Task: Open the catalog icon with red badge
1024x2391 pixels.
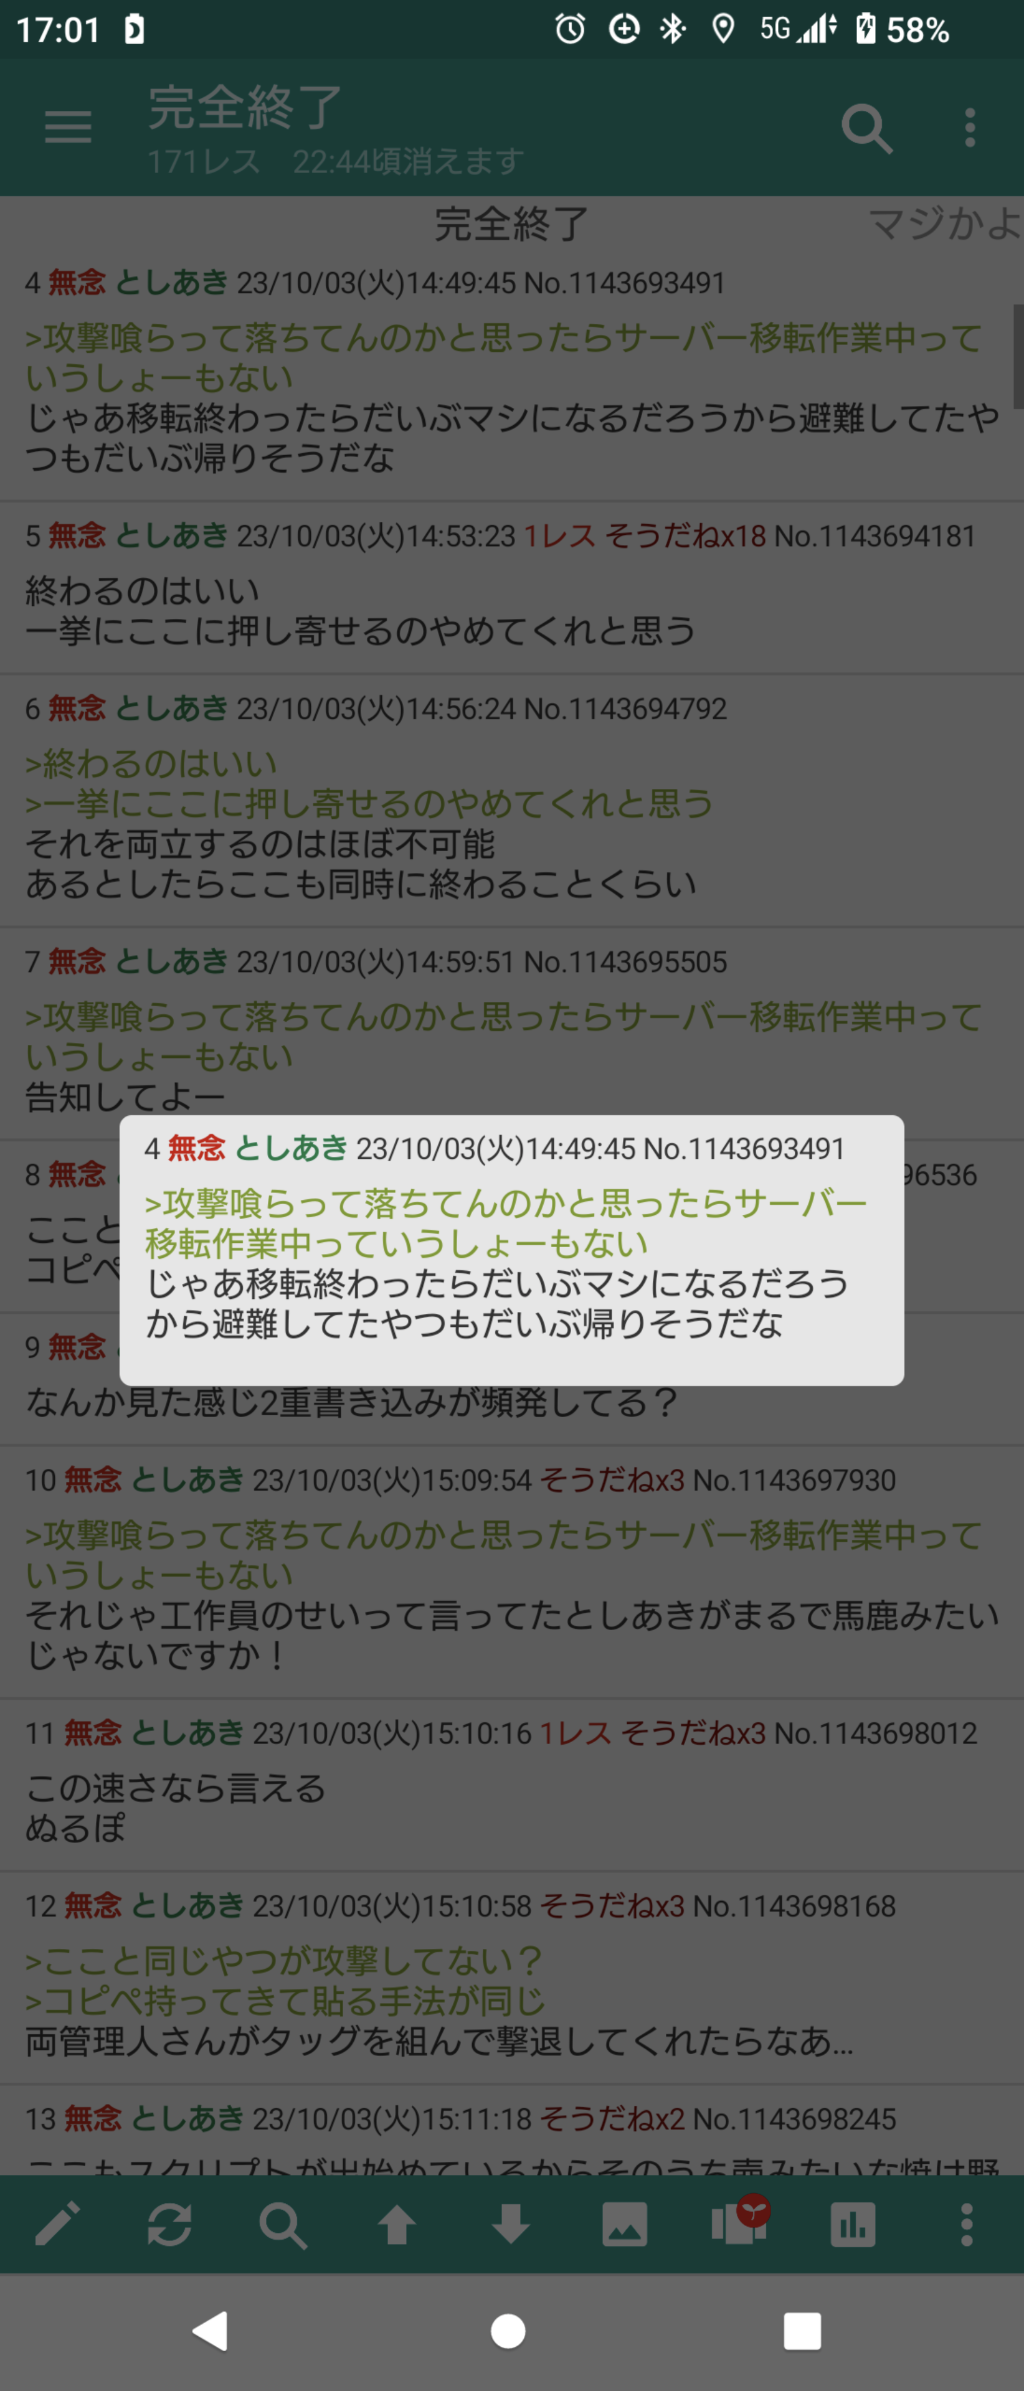Action: coord(741,2220)
